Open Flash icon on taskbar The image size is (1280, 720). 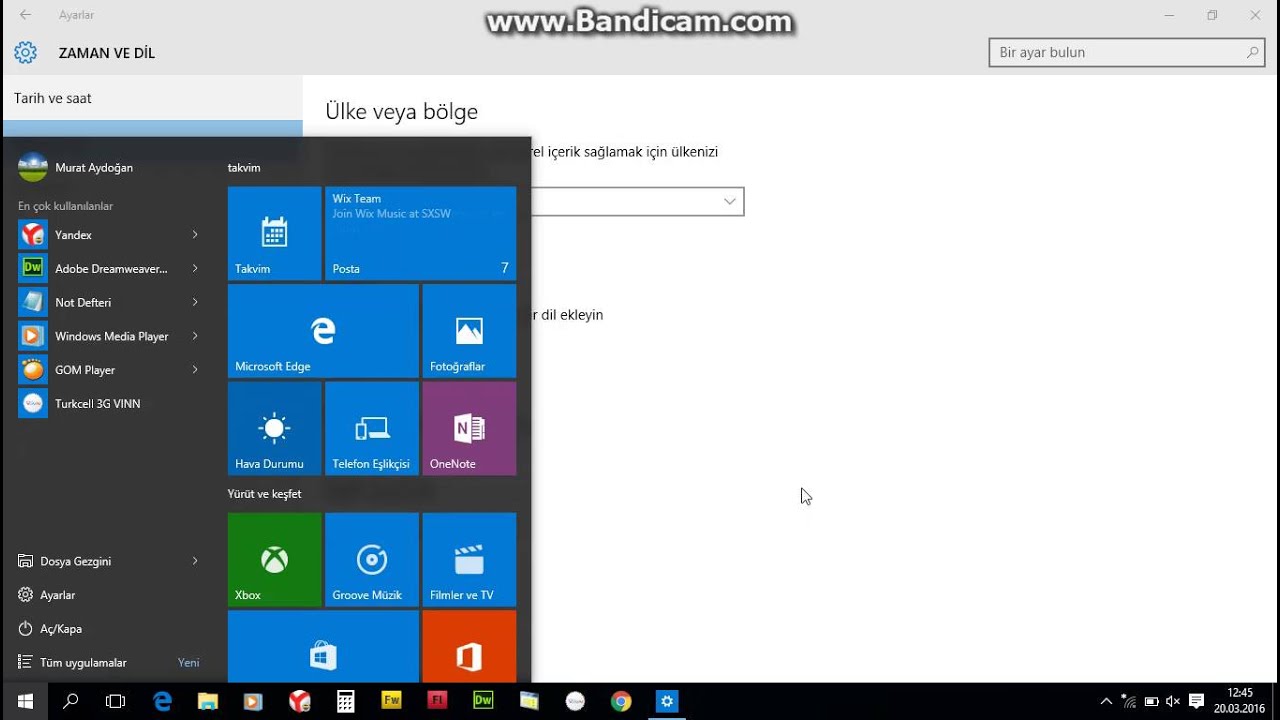click(x=437, y=701)
